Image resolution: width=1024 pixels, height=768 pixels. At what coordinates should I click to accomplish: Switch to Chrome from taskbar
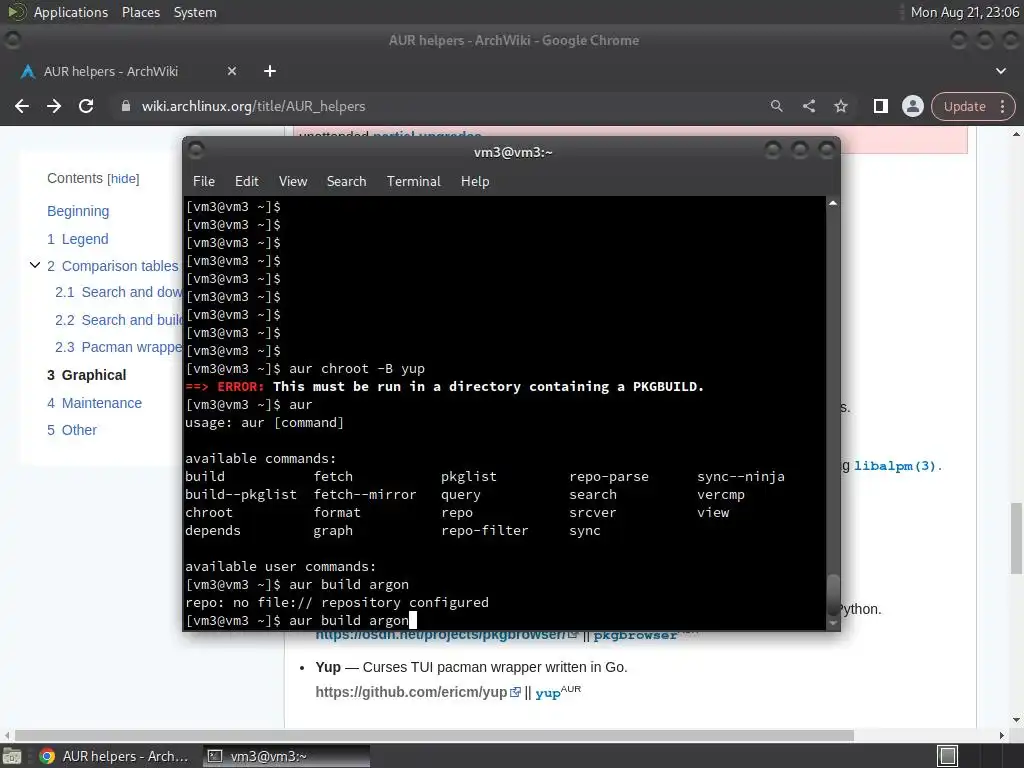(114, 756)
